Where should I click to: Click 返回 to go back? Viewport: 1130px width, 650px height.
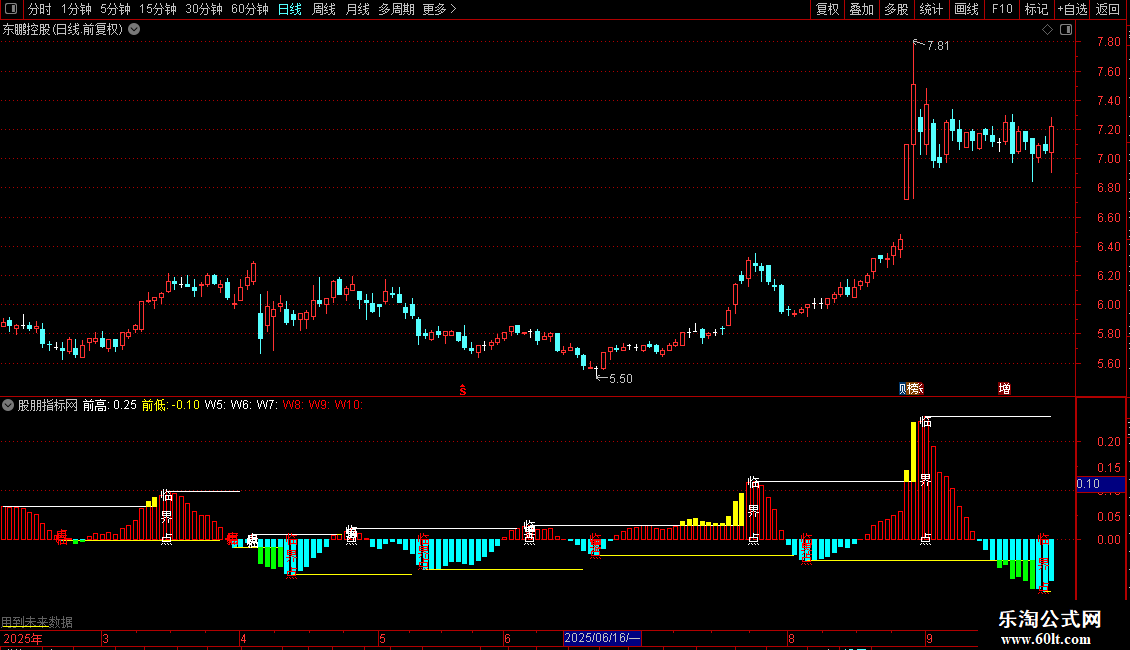coord(1108,9)
